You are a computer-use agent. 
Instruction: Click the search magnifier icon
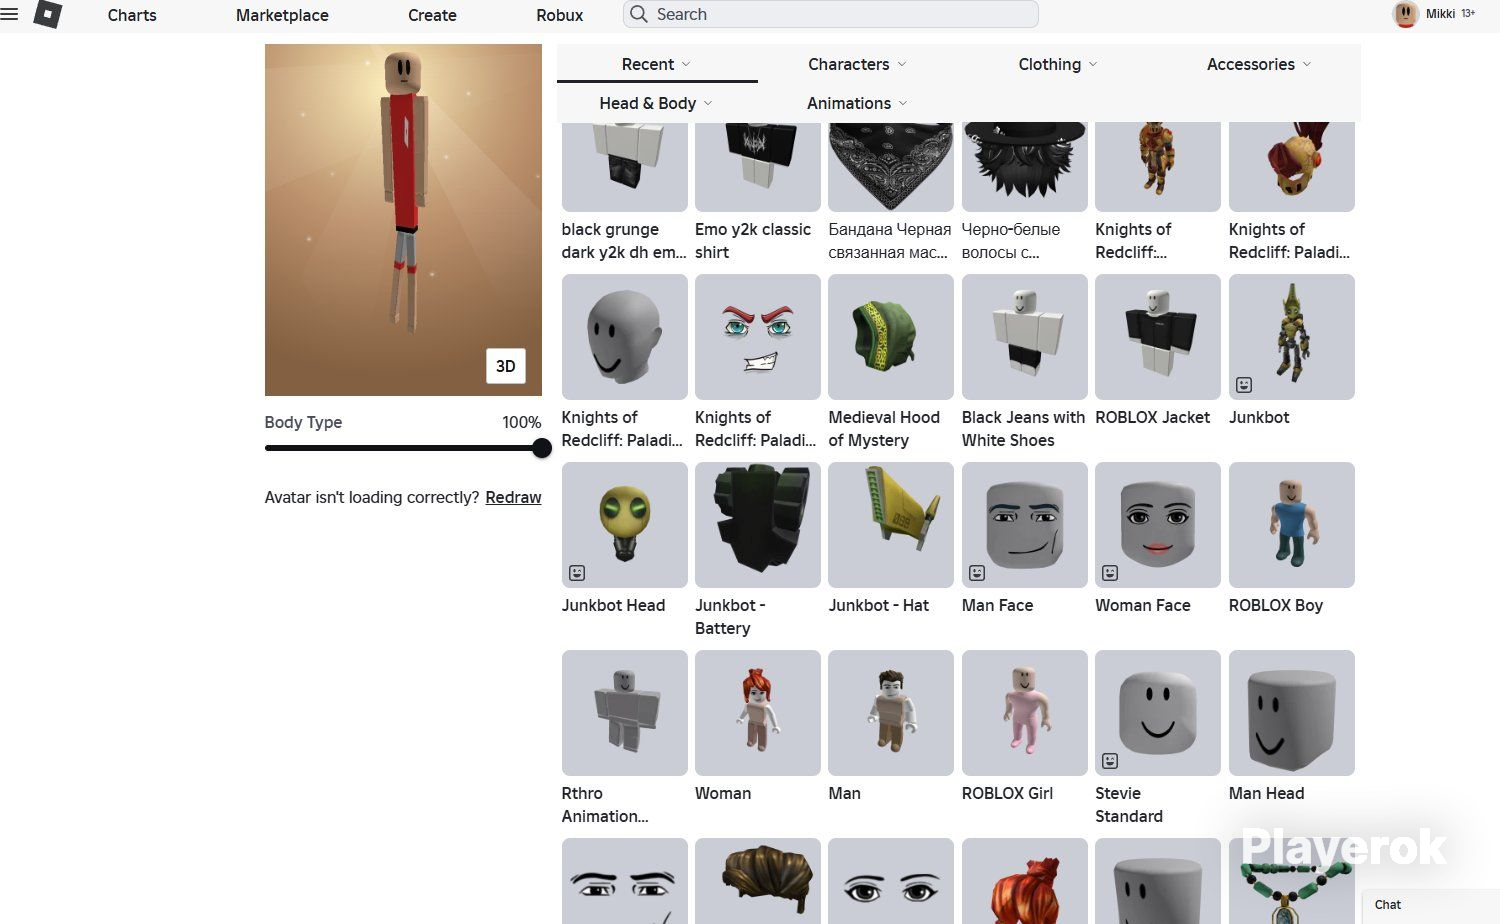coord(639,14)
